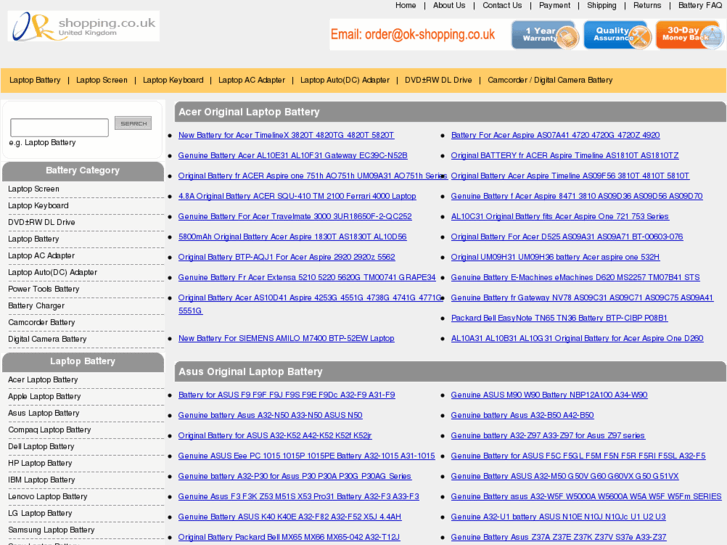This screenshot has height=545, width=727.
Task: Open Original Battery BTP-AQJ1 Acer Aspire 2920 link
Action: pos(287,257)
